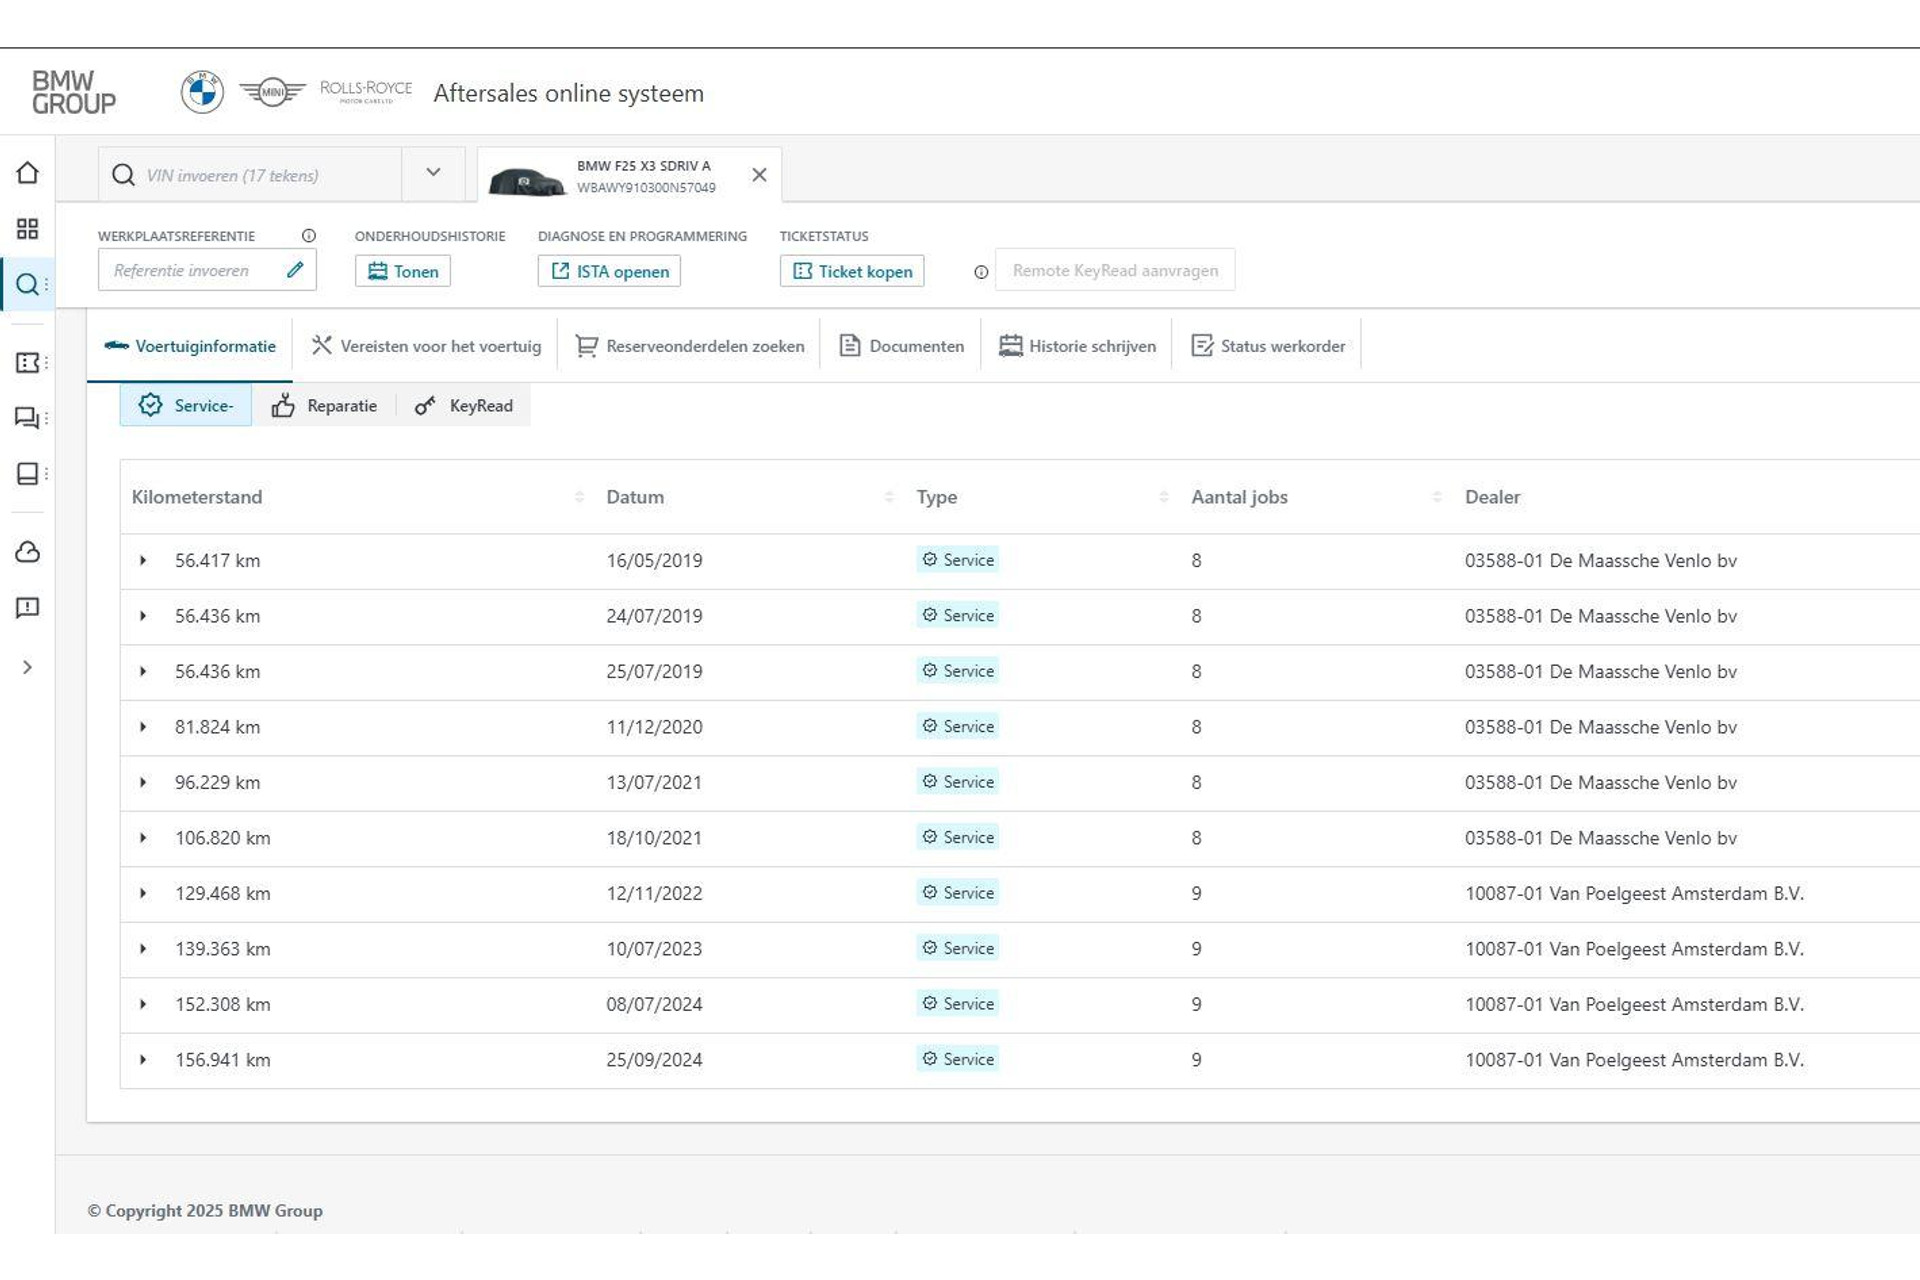Click the ticket icon in left sidebar
This screenshot has width=1920, height=1280.
pyautogui.click(x=28, y=363)
